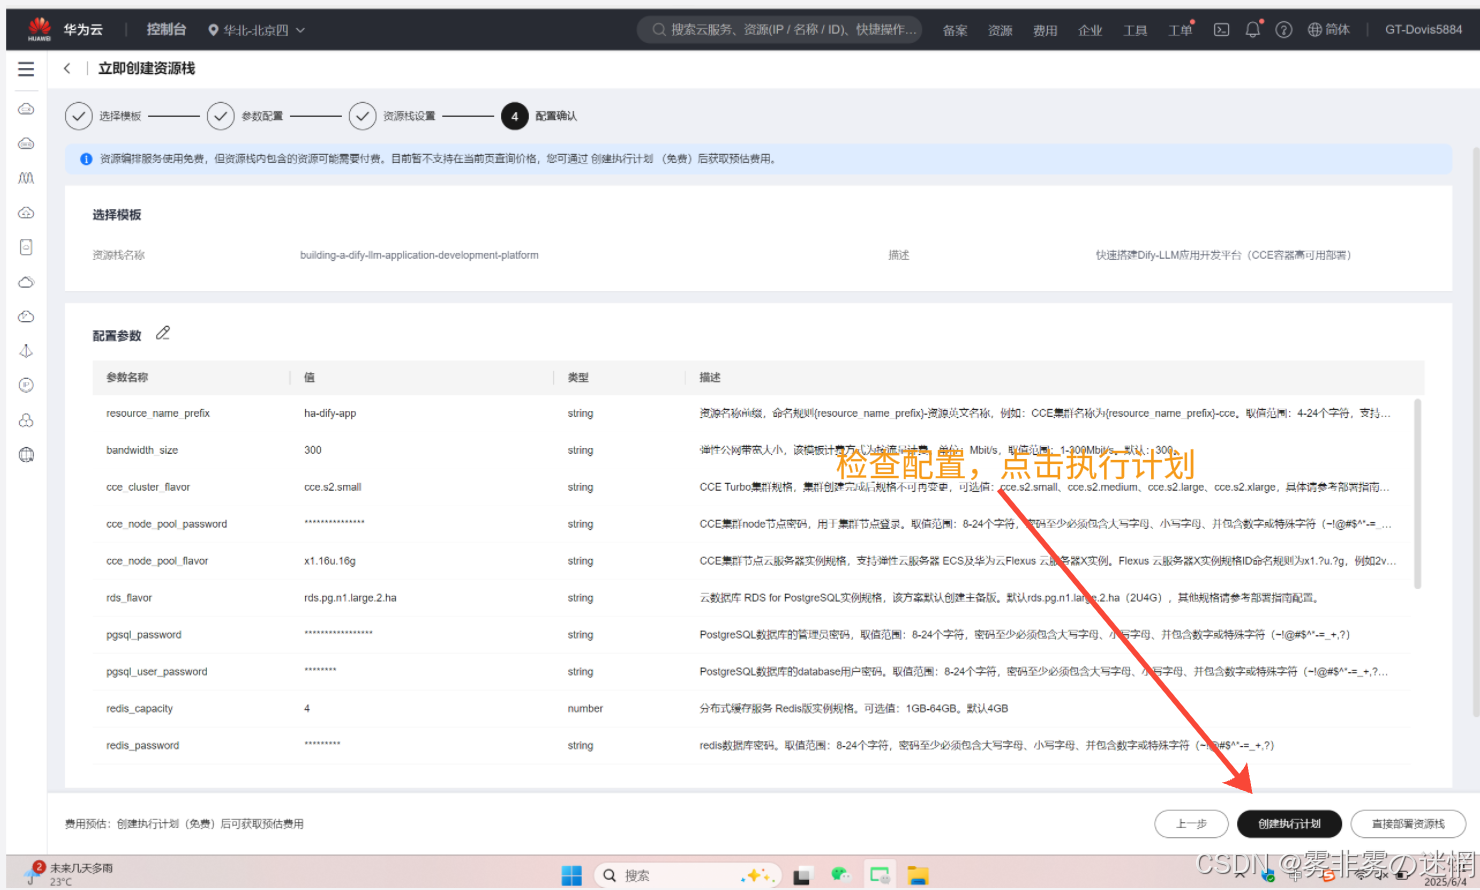The height and width of the screenshot is (890, 1480).
Task: Go to step 参数配置
Action: [x=246, y=116]
